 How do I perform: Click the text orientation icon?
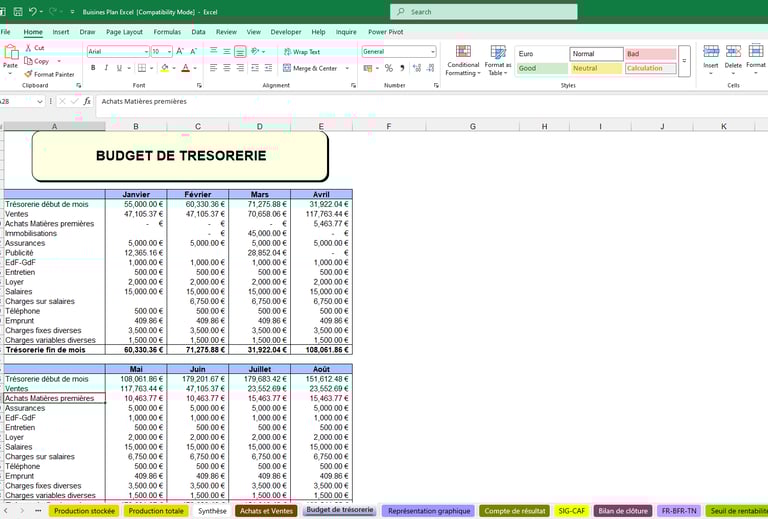click(x=255, y=51)
